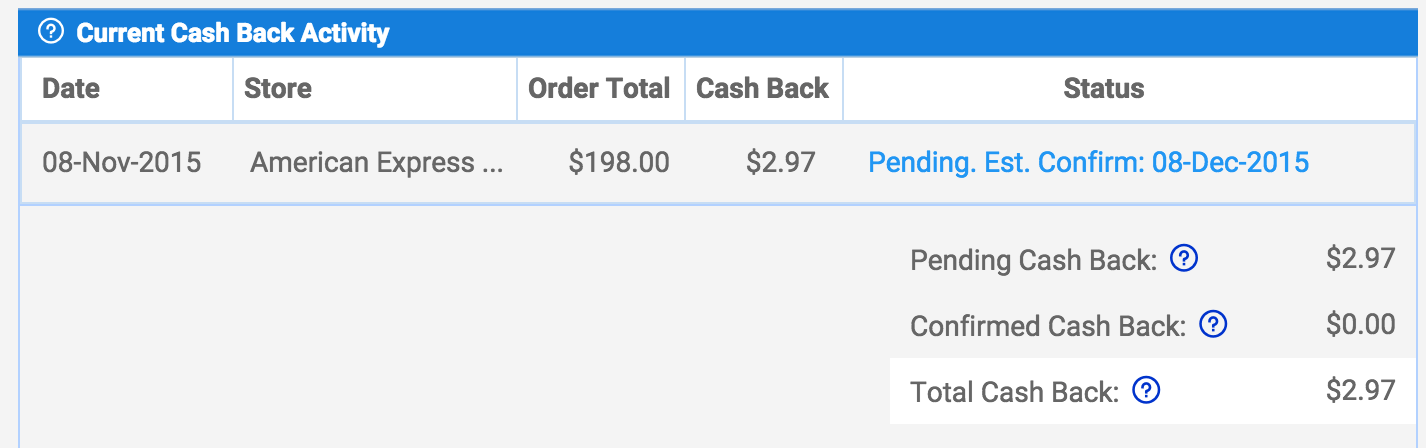Viewport: 1426px width, 448px height.
Task: Open the Total Cash Back help icon
Action: (1146, 391)
